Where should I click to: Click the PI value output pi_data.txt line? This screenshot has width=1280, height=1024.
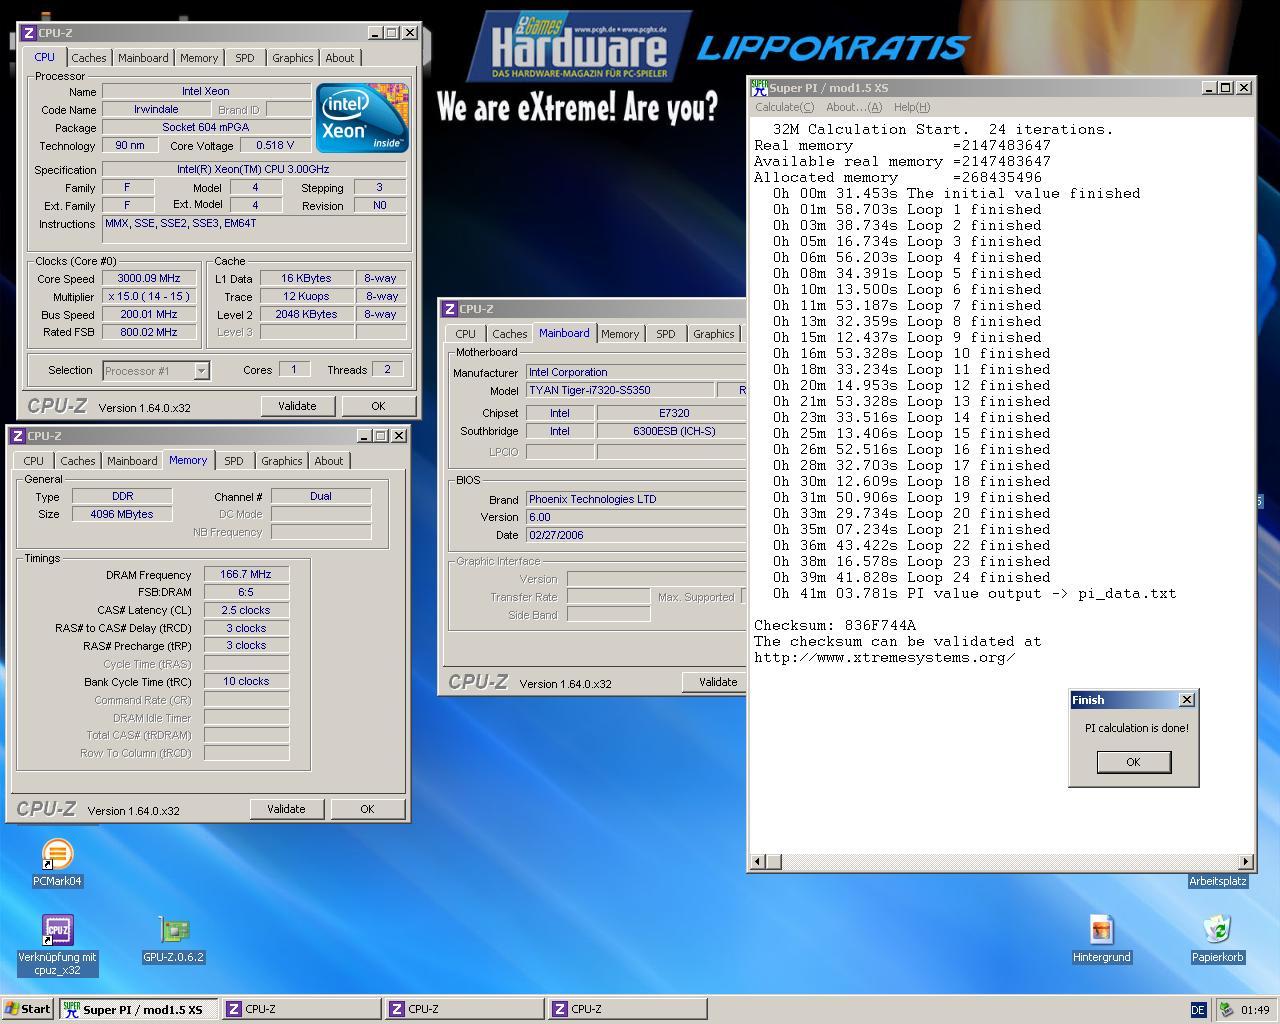pyautogui.click(x=974, y=594)
